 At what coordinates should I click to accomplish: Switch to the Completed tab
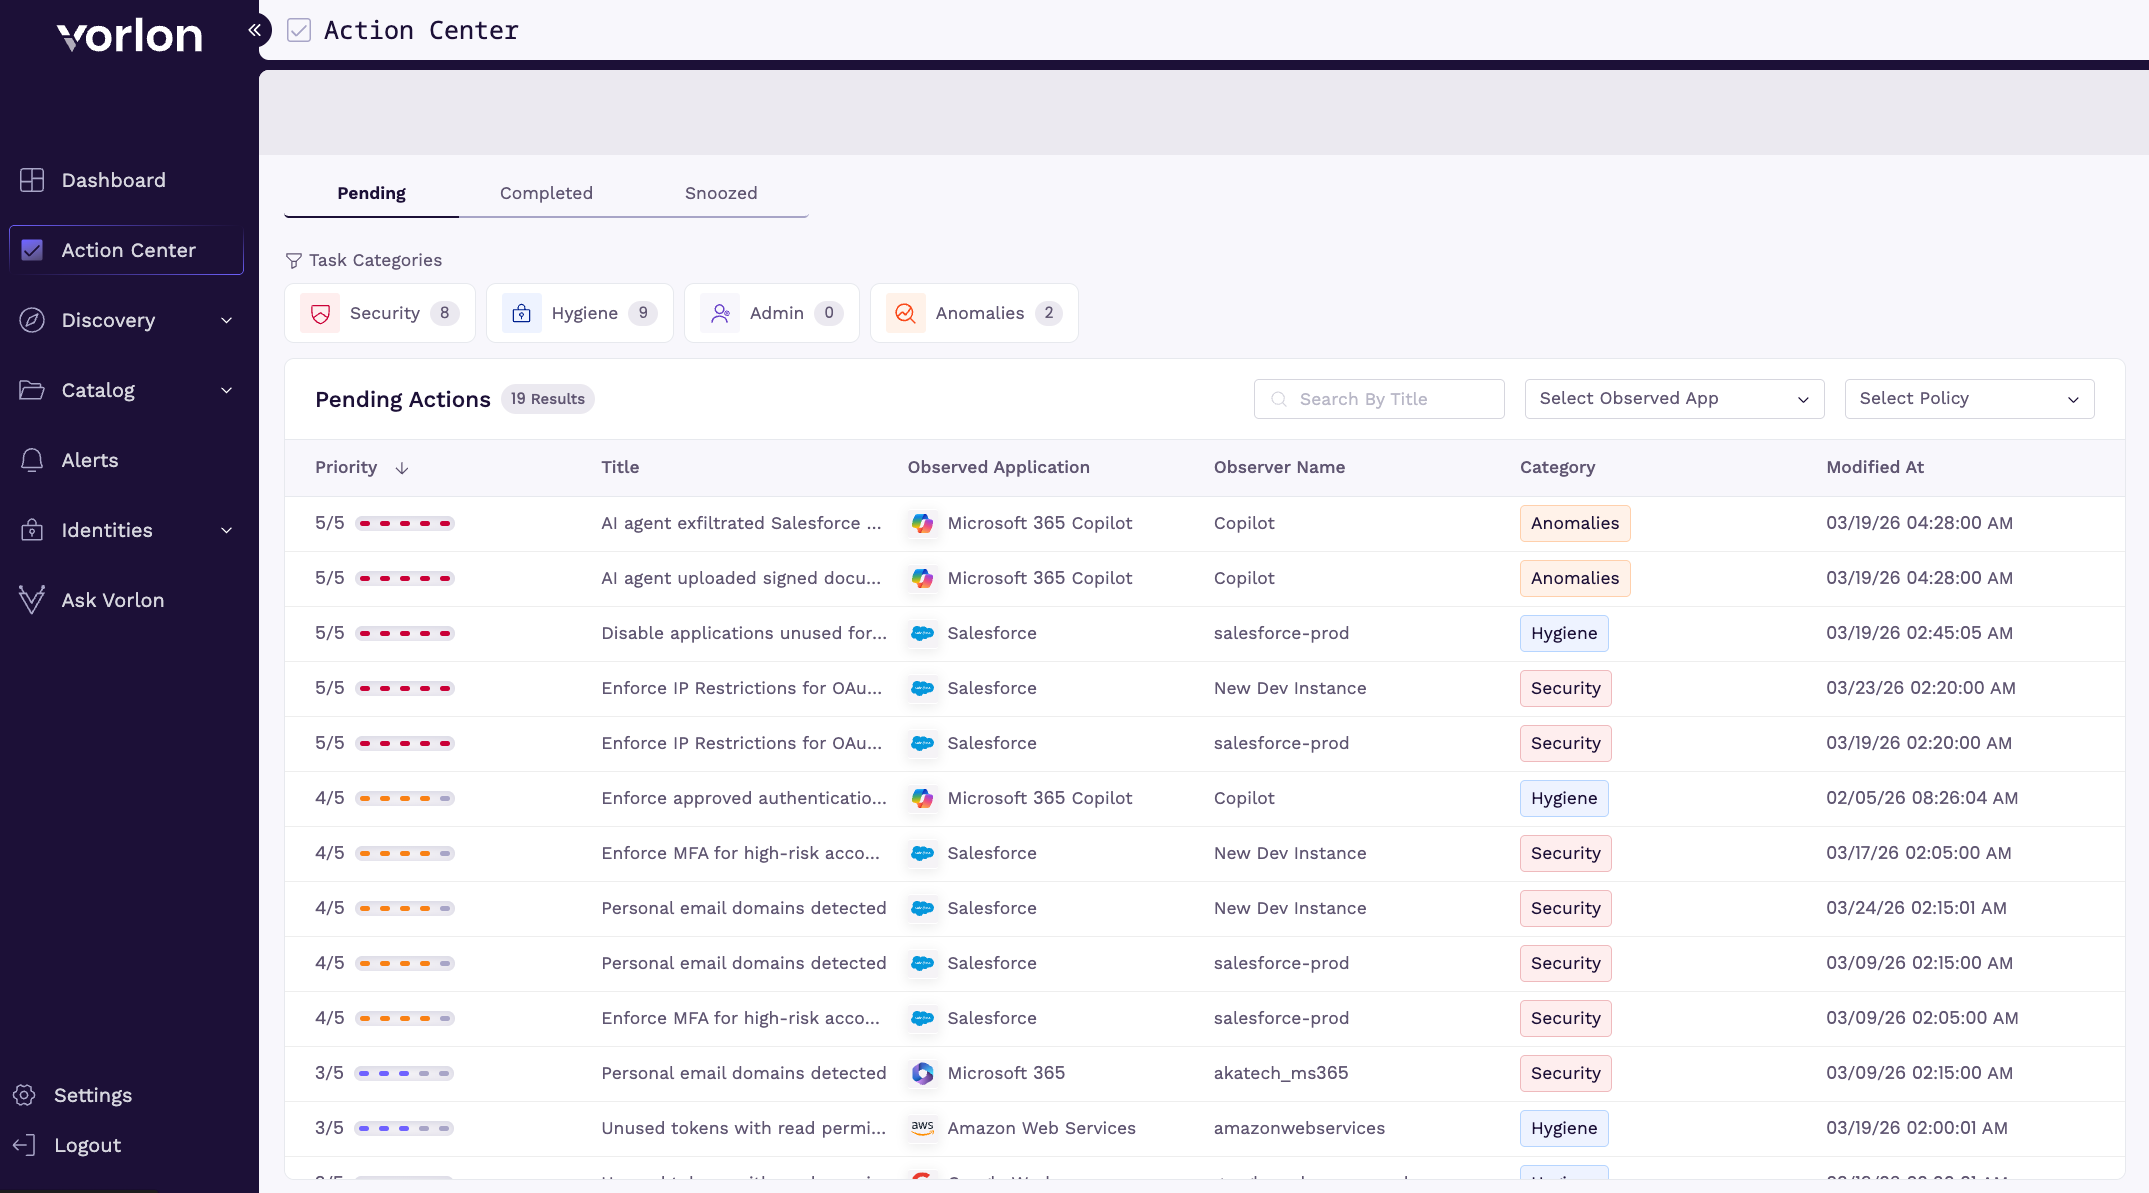pyautogui.click(x=546, y=193)
